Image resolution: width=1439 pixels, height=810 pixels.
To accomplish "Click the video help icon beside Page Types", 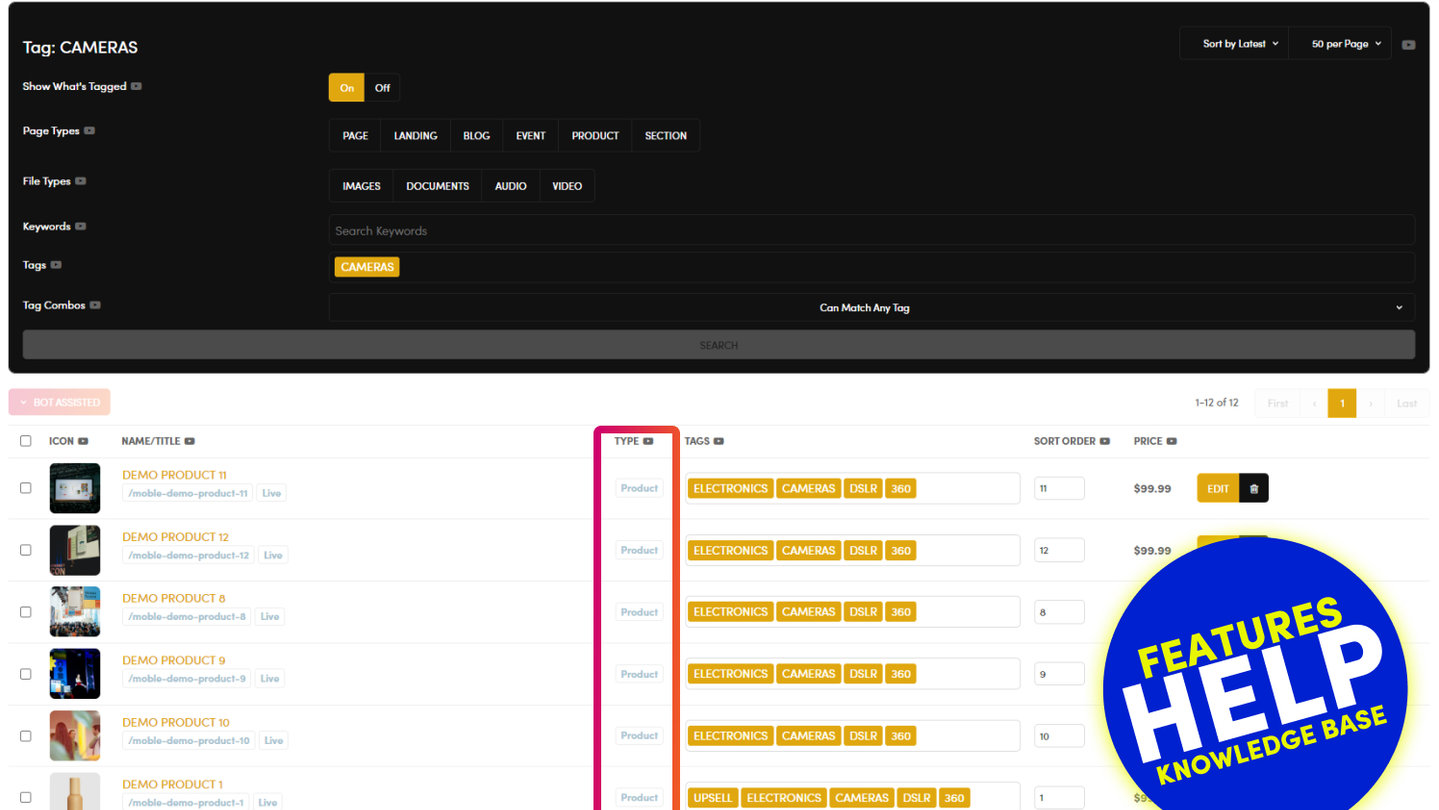I will click(90, 131).
